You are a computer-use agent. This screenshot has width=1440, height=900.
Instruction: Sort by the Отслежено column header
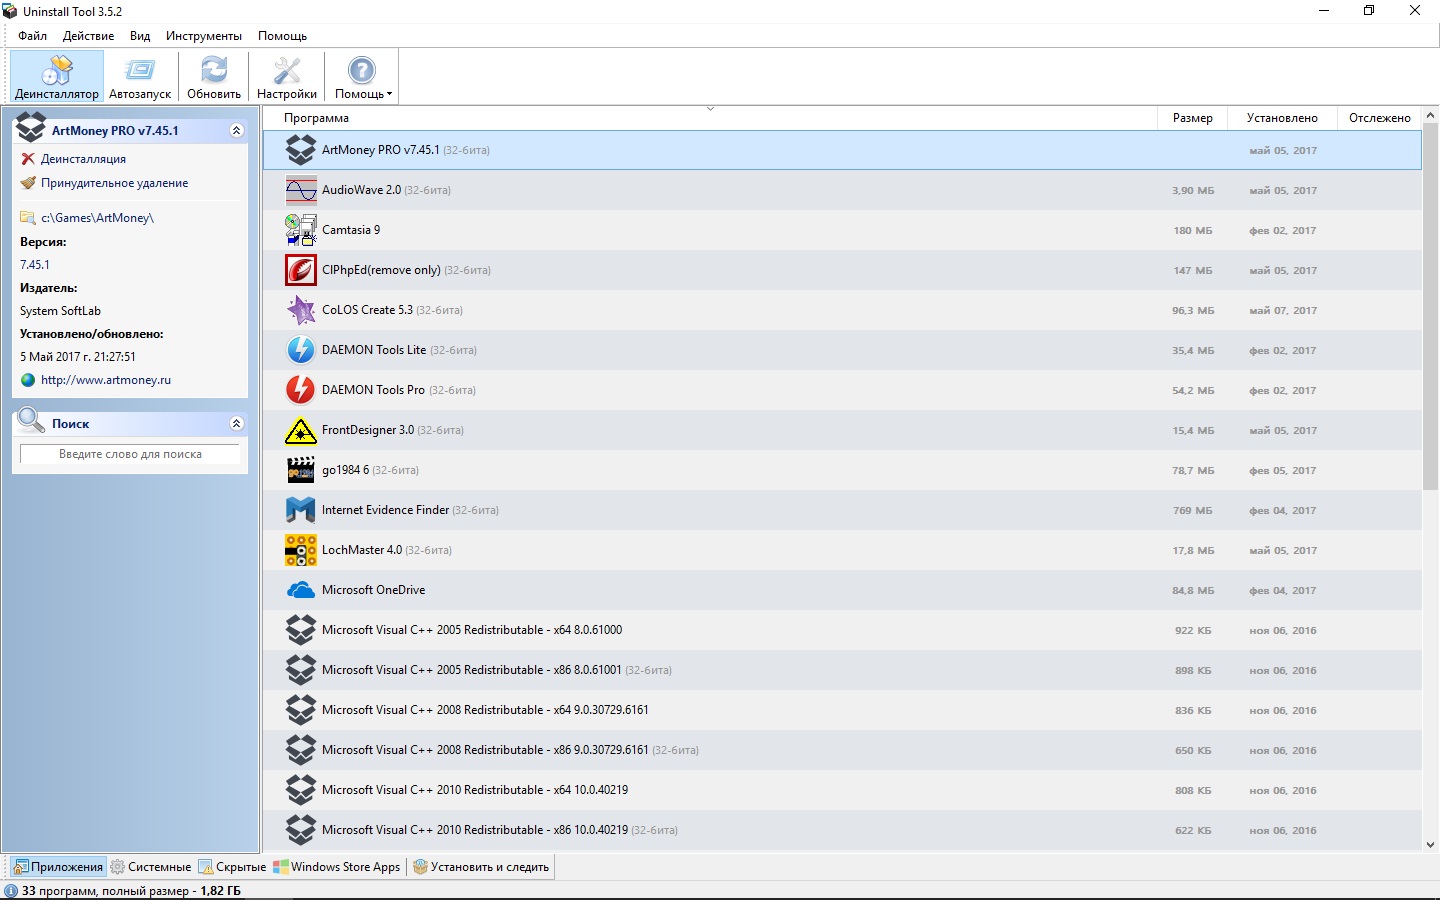(1379, 118)
